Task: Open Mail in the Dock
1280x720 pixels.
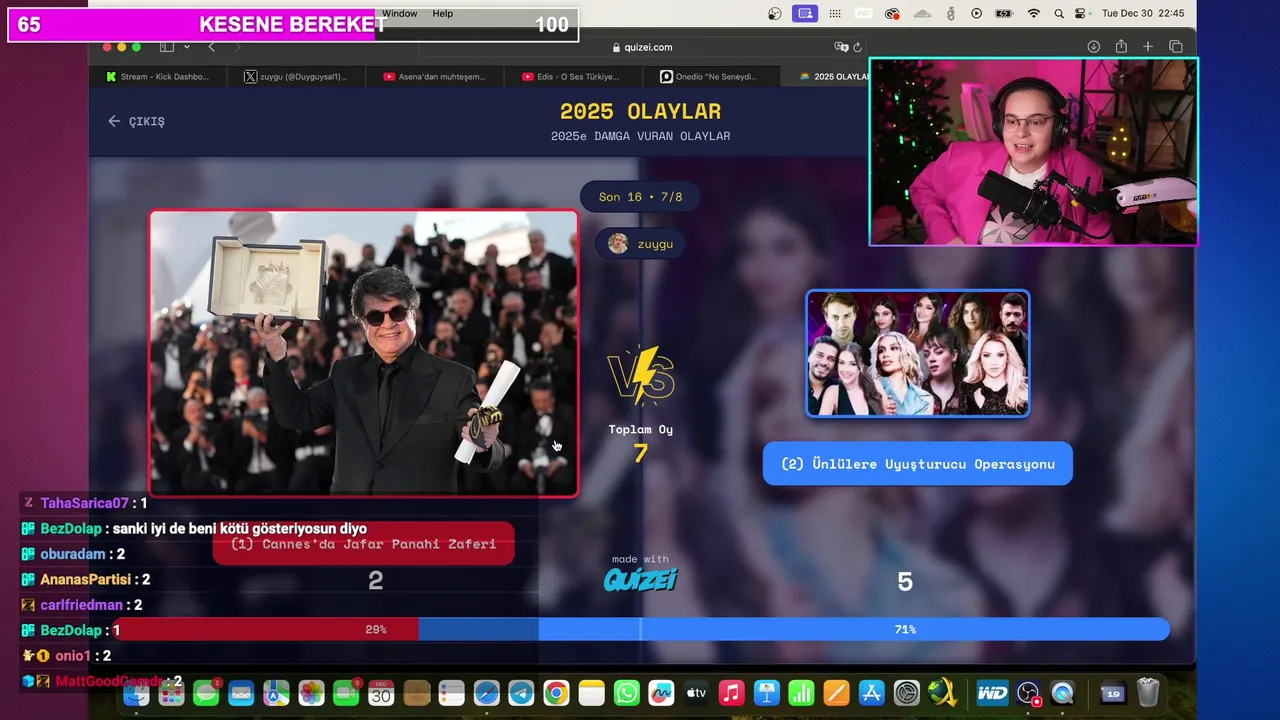Action: (x=241, y=693)
